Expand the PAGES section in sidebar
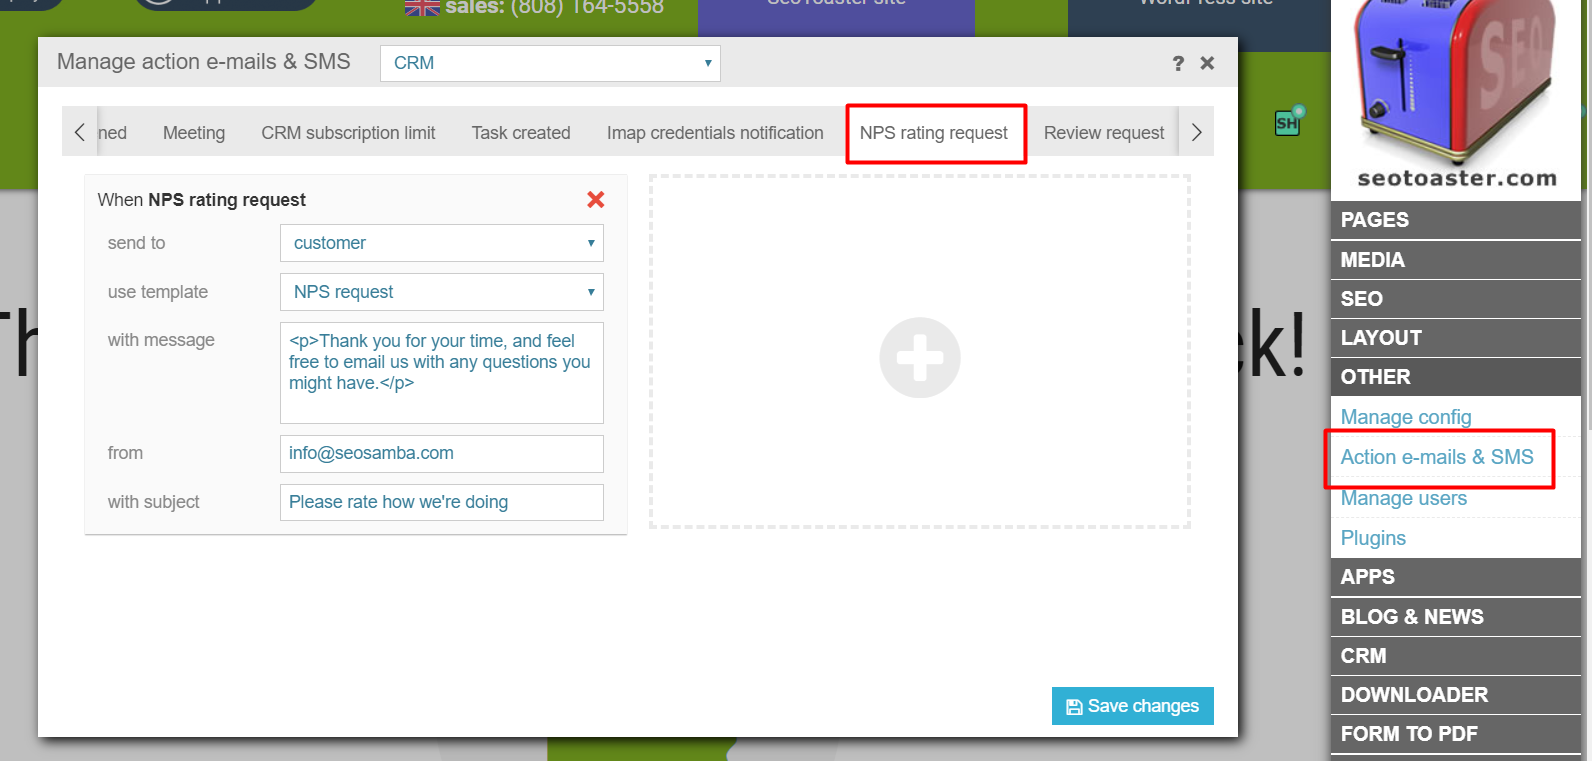The width and height of the screenshot is (1592, 761). (1456, 220)
